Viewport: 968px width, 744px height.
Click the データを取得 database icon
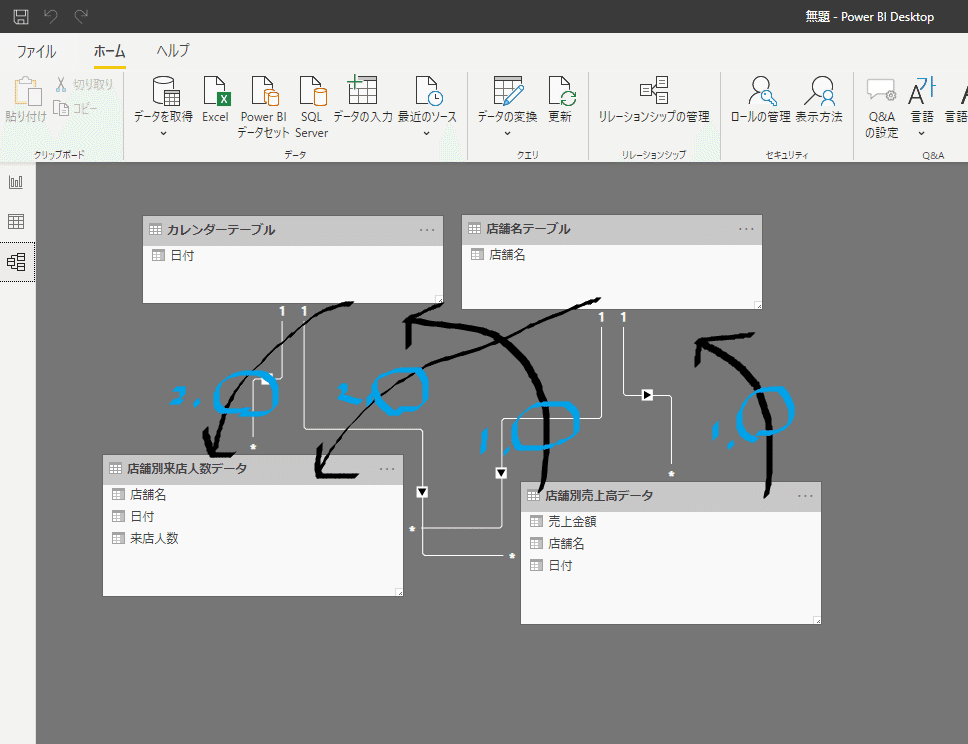click(165, 91)
